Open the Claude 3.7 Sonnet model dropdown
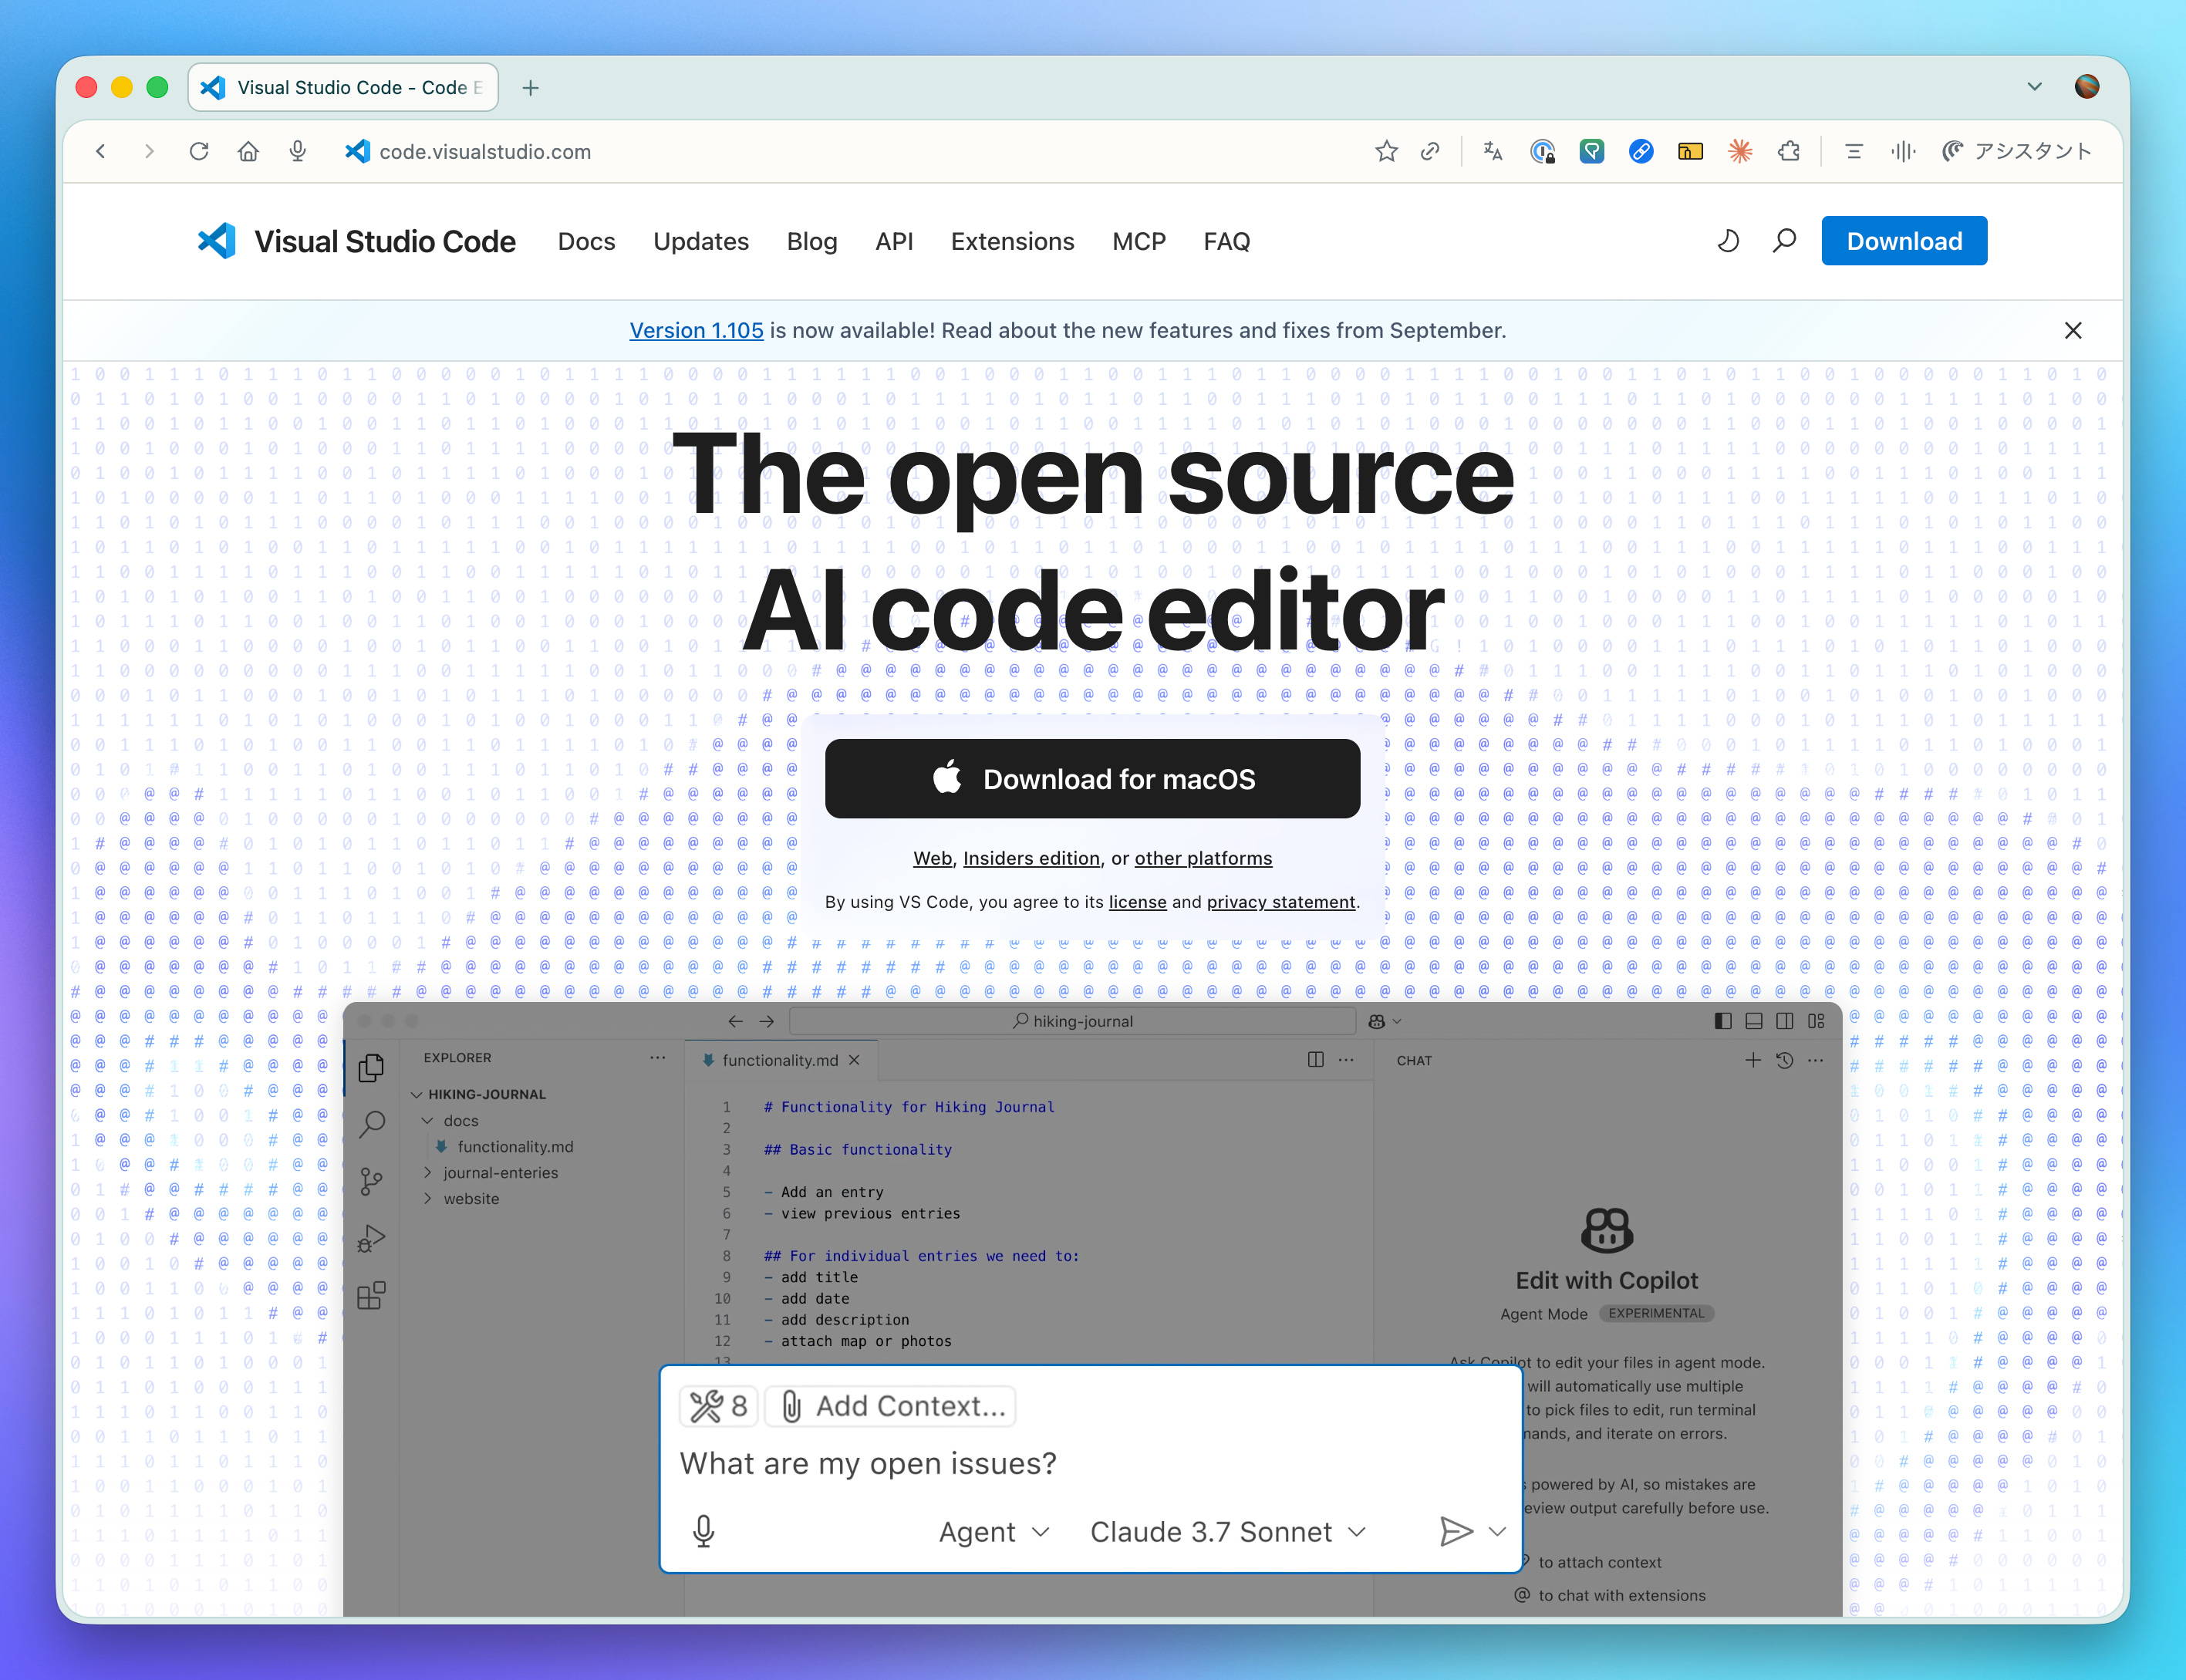Image resolution: width=2186 pixels, height=1680 pixels. pos(1228,1531)
